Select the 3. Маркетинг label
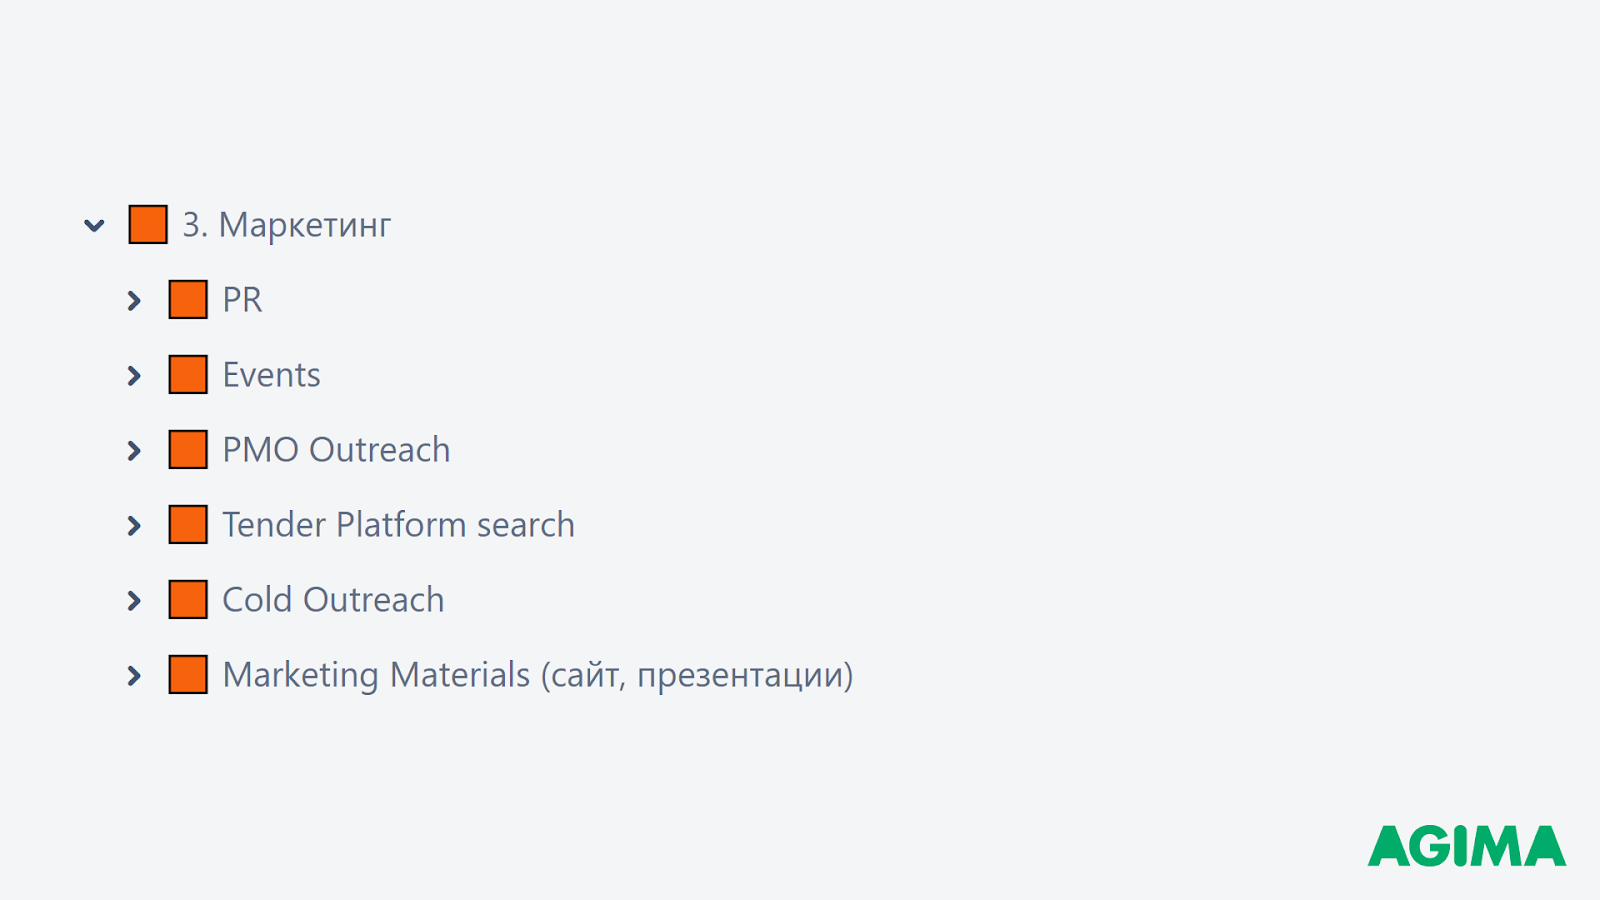 (x=286, y=225)
